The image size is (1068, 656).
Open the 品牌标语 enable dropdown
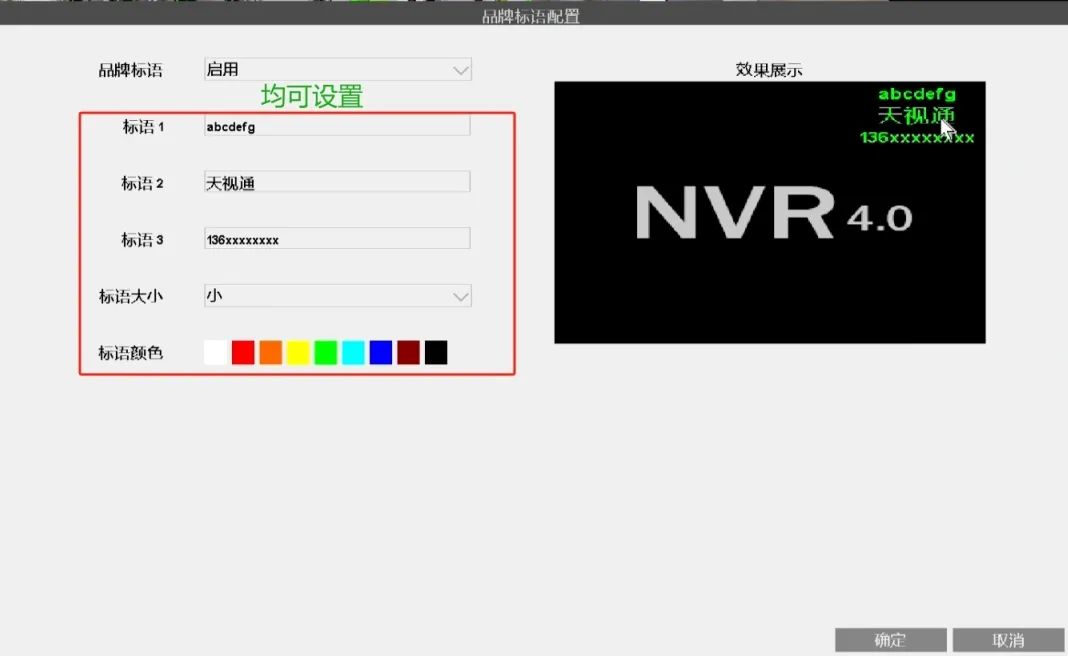pos(337,69)
